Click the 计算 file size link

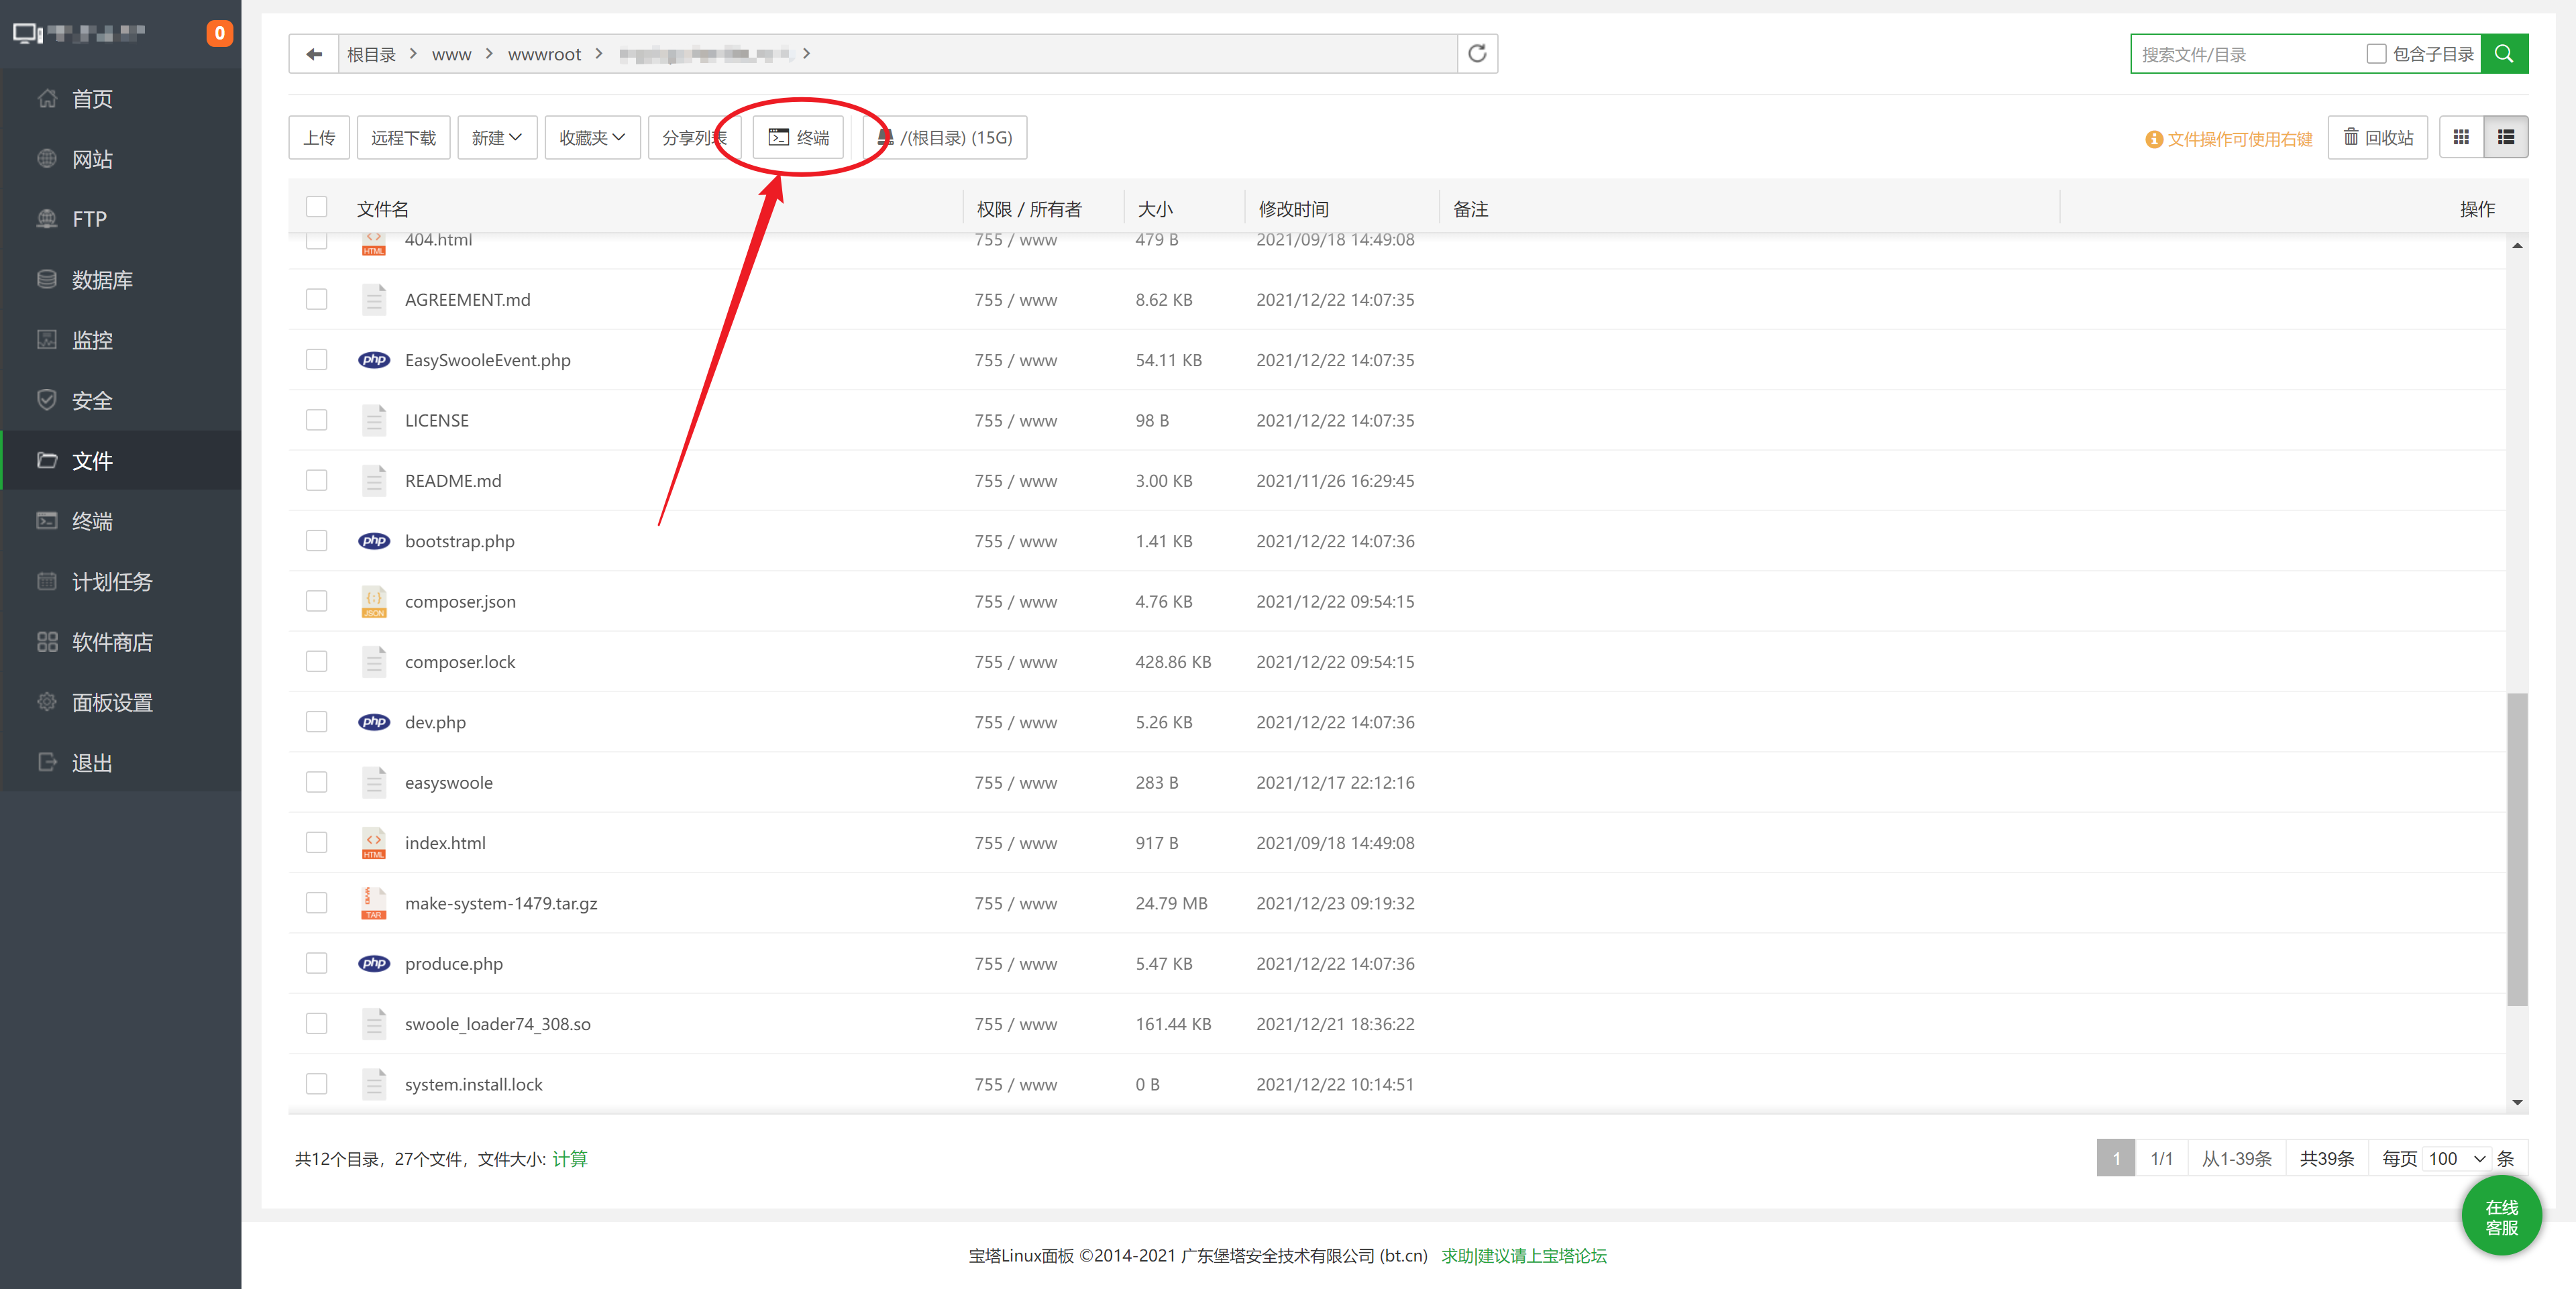(x=570, y=1159)
